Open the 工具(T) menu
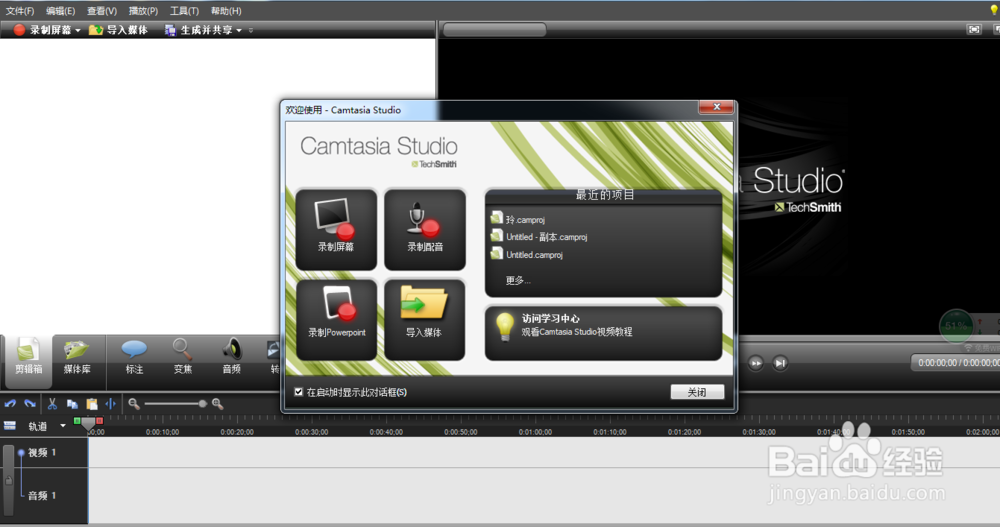 click(x=184, y=11)
